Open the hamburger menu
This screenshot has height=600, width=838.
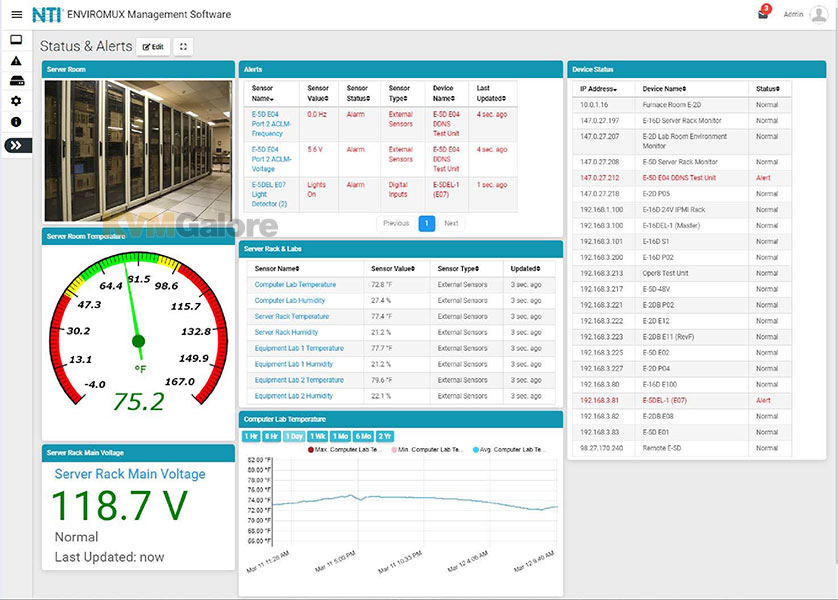point(17,14)
